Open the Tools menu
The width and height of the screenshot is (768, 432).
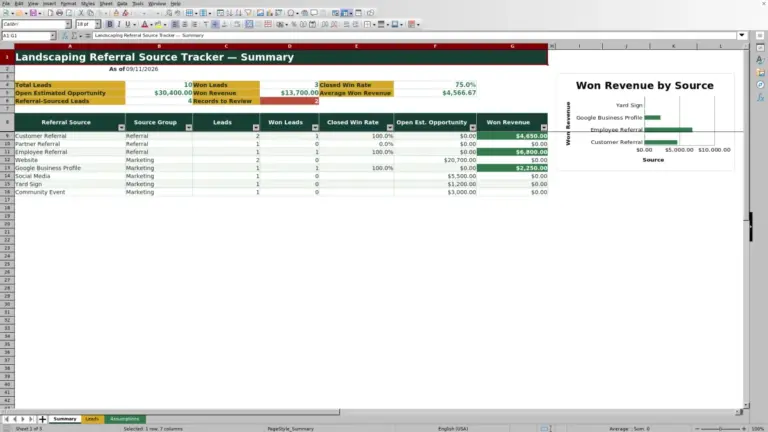(x=138, y=3)
